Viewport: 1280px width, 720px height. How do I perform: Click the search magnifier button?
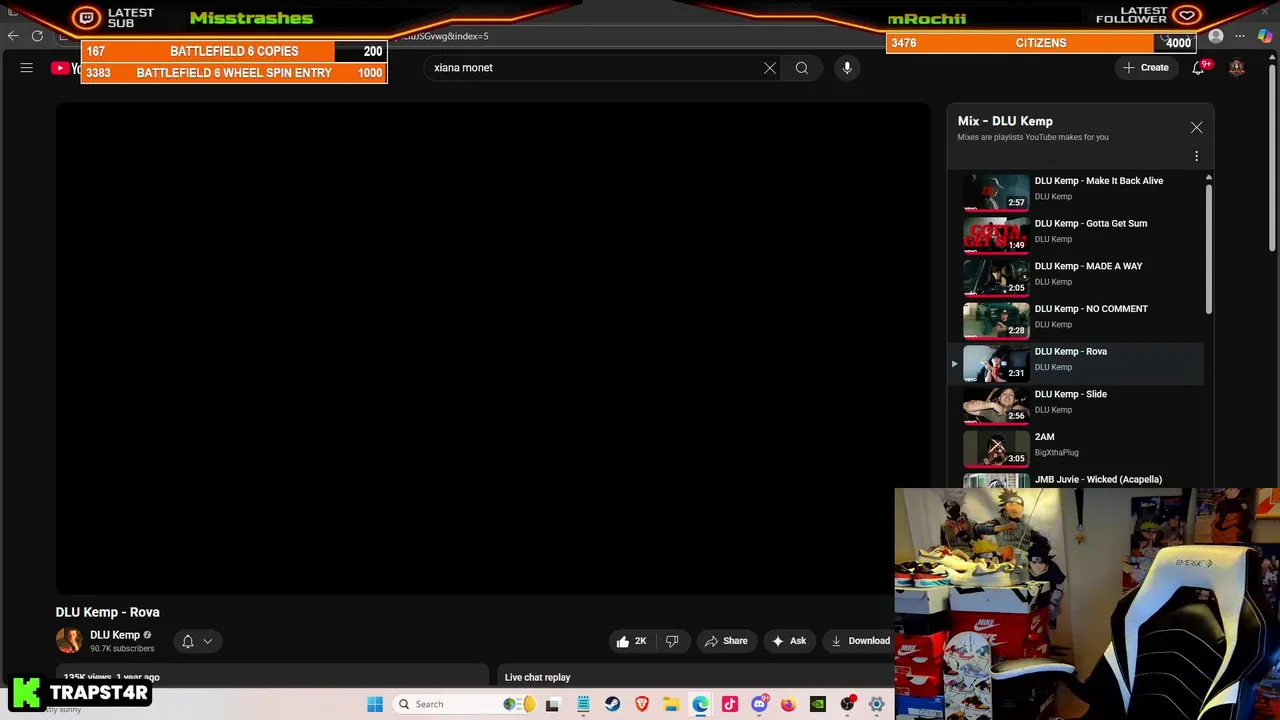click(802, 68)
